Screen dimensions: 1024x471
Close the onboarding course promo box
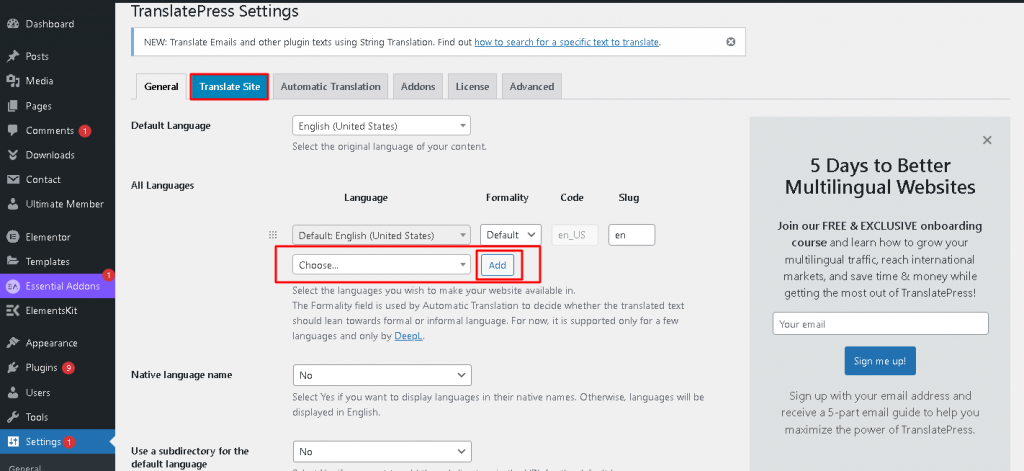click(987, 141)
